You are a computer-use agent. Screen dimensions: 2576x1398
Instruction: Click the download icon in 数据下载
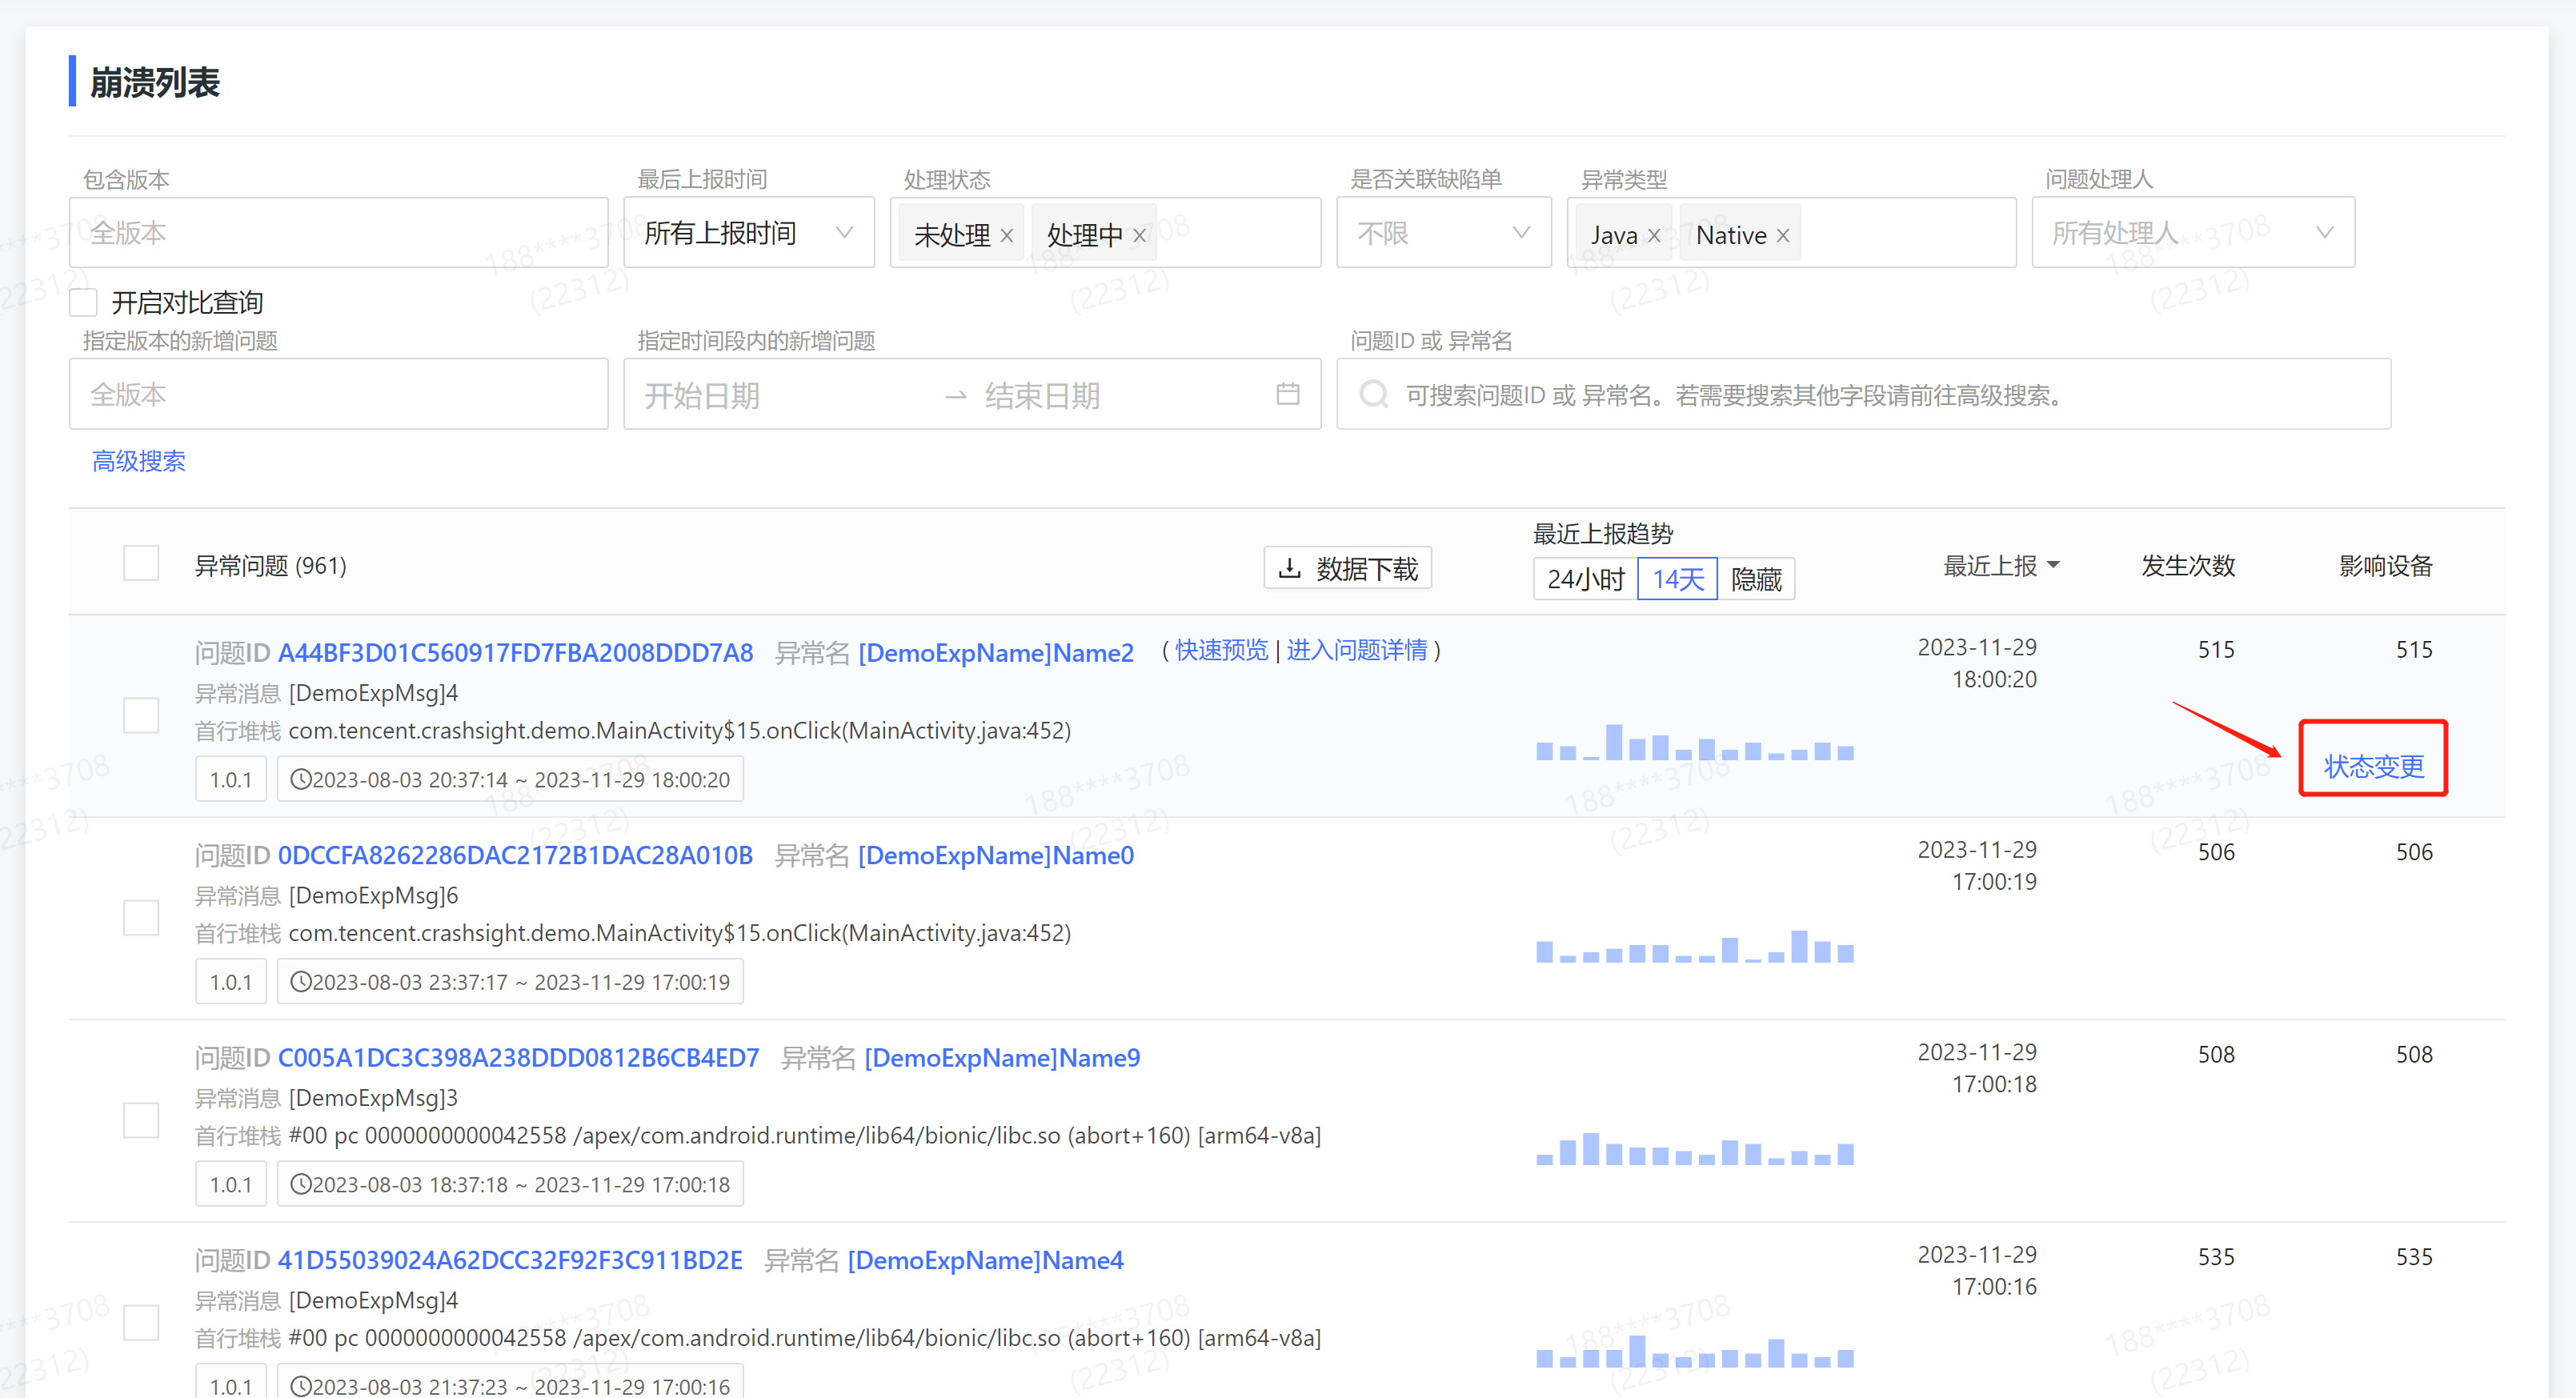click(x=1290, y=568)
